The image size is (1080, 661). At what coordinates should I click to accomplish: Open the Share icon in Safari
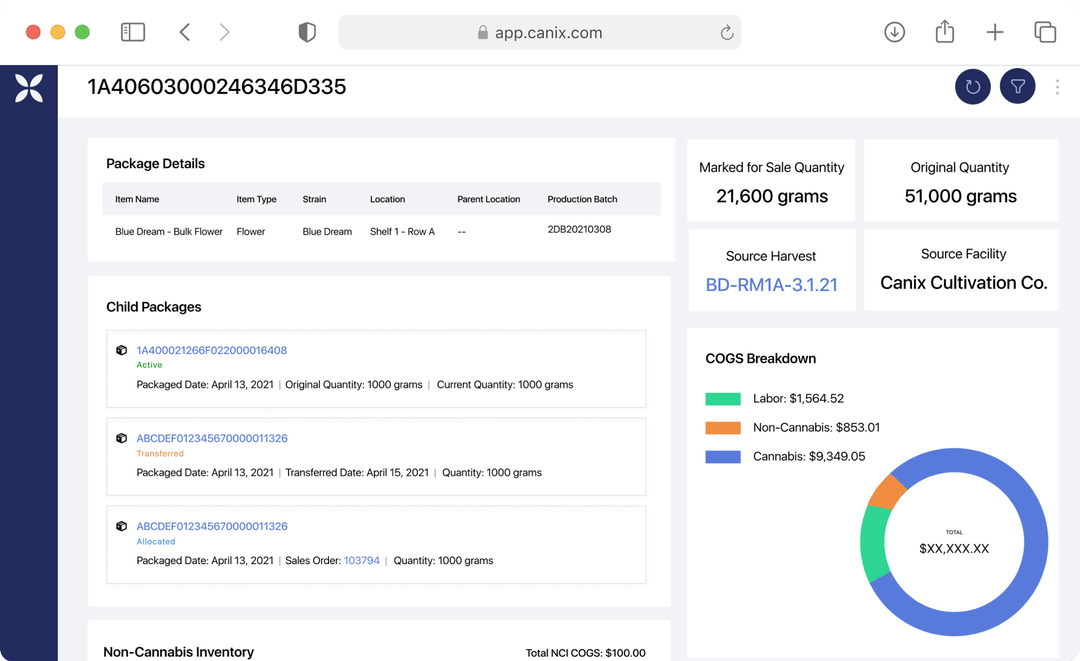[x=944, y=31]
